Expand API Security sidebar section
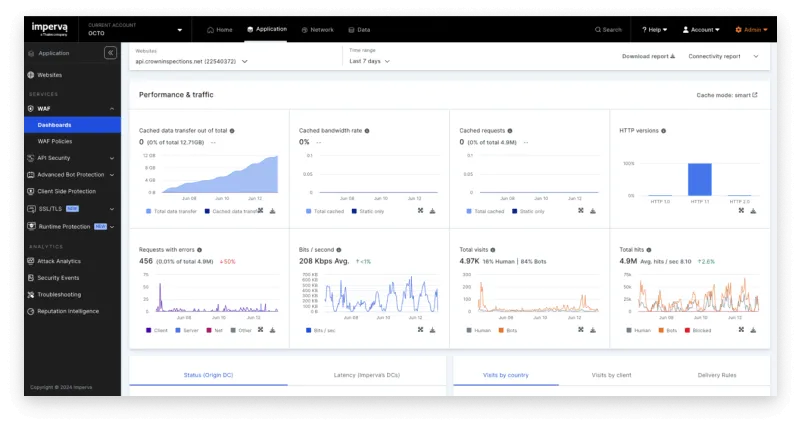801x428 pixels. pos(112,158)
